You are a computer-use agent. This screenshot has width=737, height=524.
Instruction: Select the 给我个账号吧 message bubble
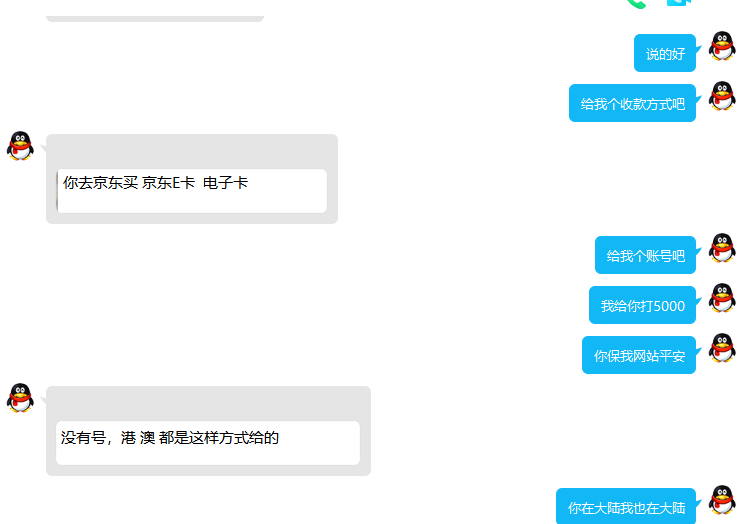(x=645, y=255)
